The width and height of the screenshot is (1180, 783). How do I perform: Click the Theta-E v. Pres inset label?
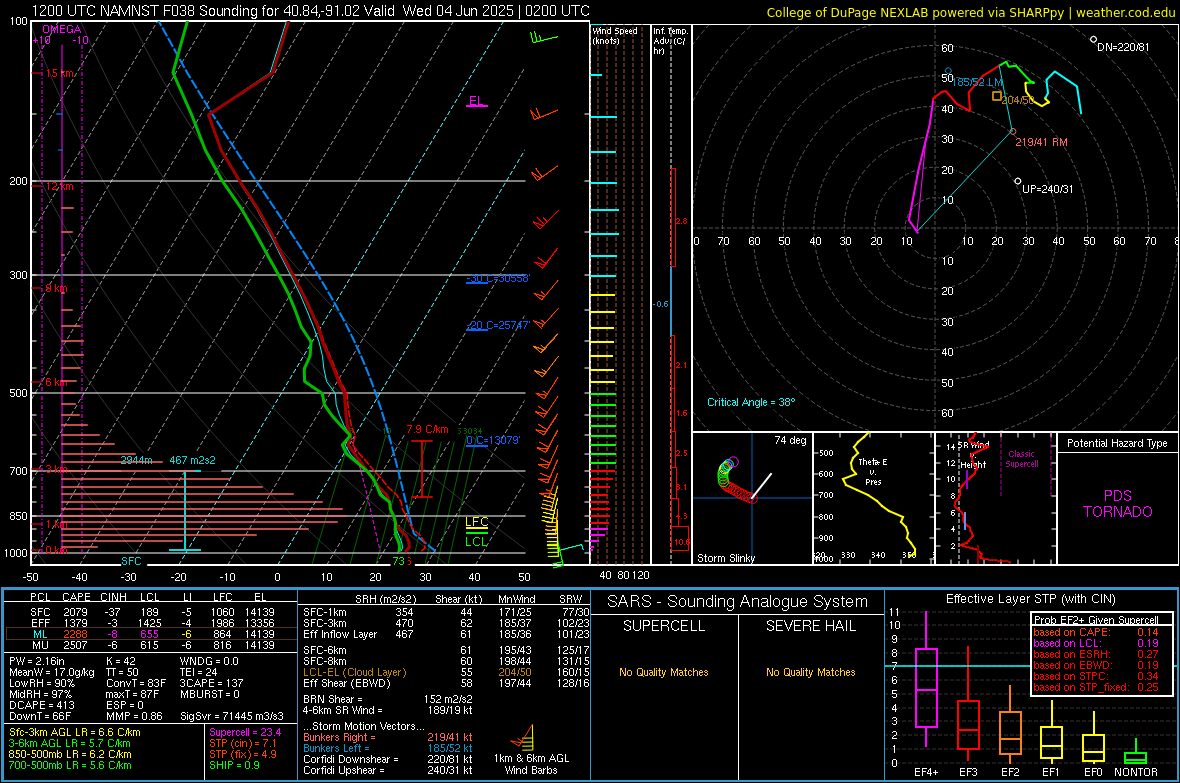pyautogui.click(x=873, y=471)
